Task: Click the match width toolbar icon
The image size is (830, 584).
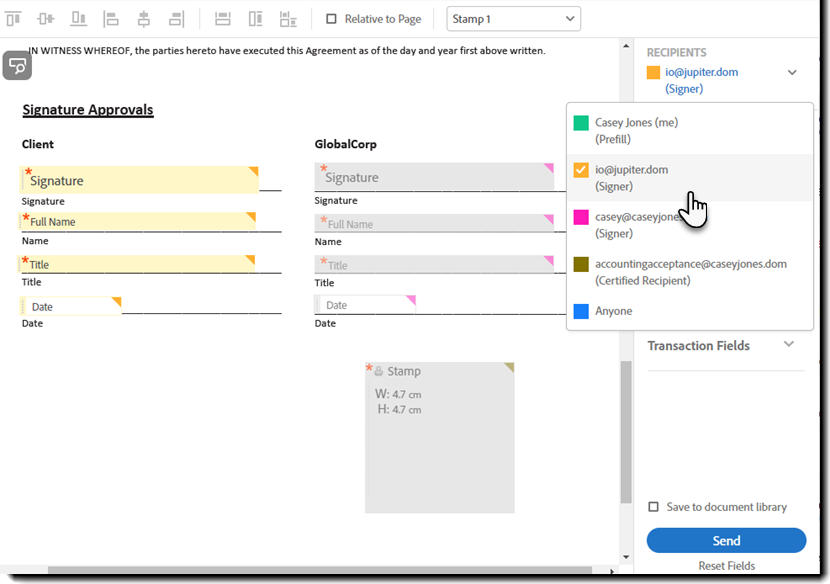Action: click(223, 19)
